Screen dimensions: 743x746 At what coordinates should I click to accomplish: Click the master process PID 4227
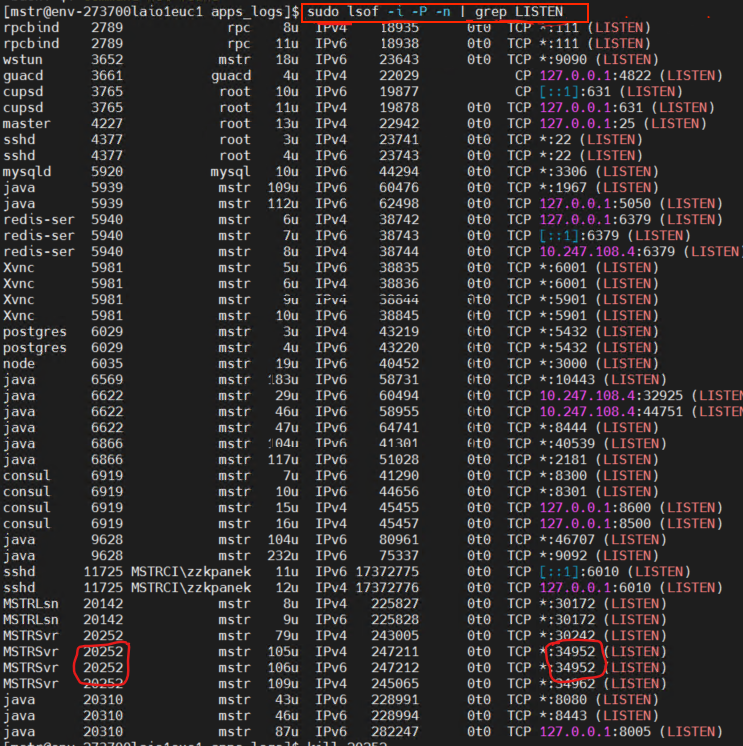tap(107, 123)
